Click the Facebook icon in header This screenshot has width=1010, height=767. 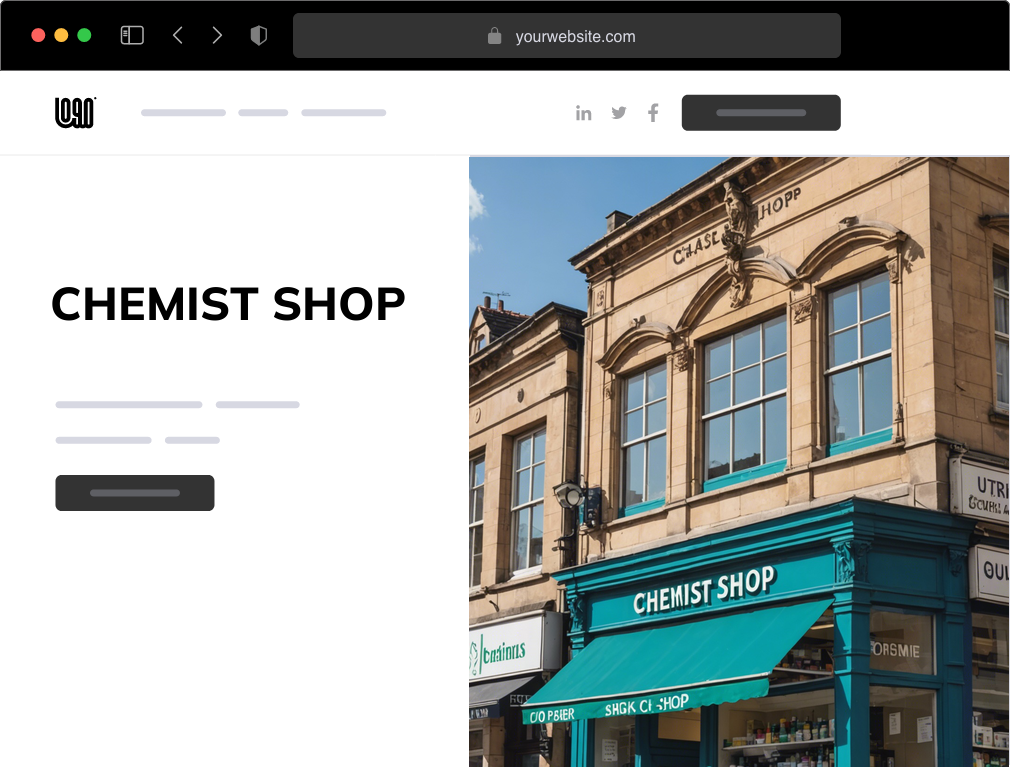[x=653, y=113]
